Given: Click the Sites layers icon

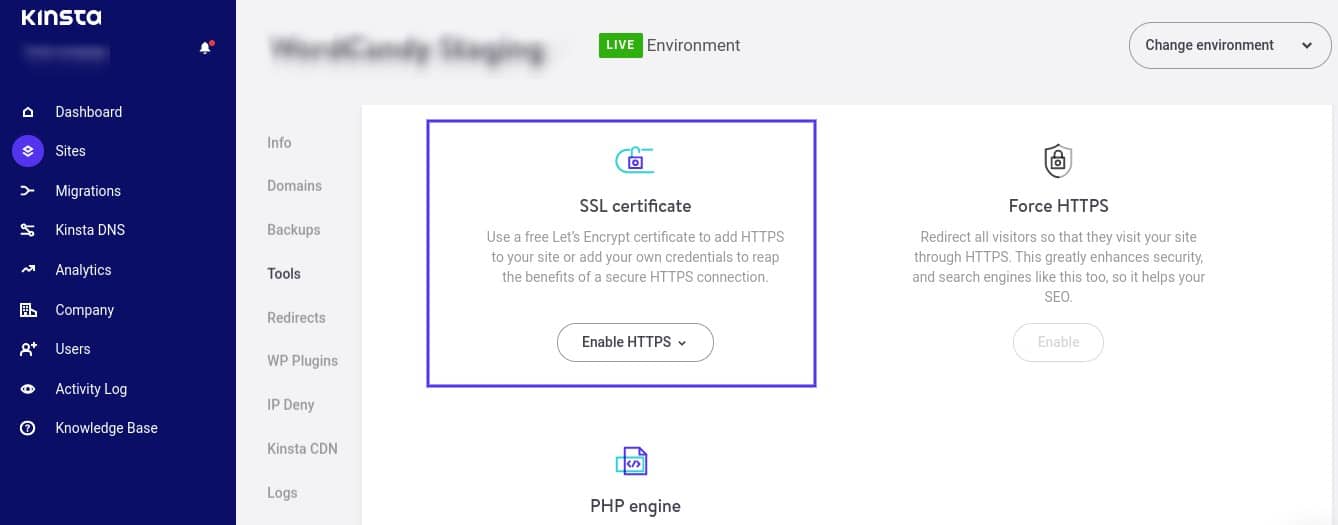Looking at the screenshot, I should click(28, 151).
